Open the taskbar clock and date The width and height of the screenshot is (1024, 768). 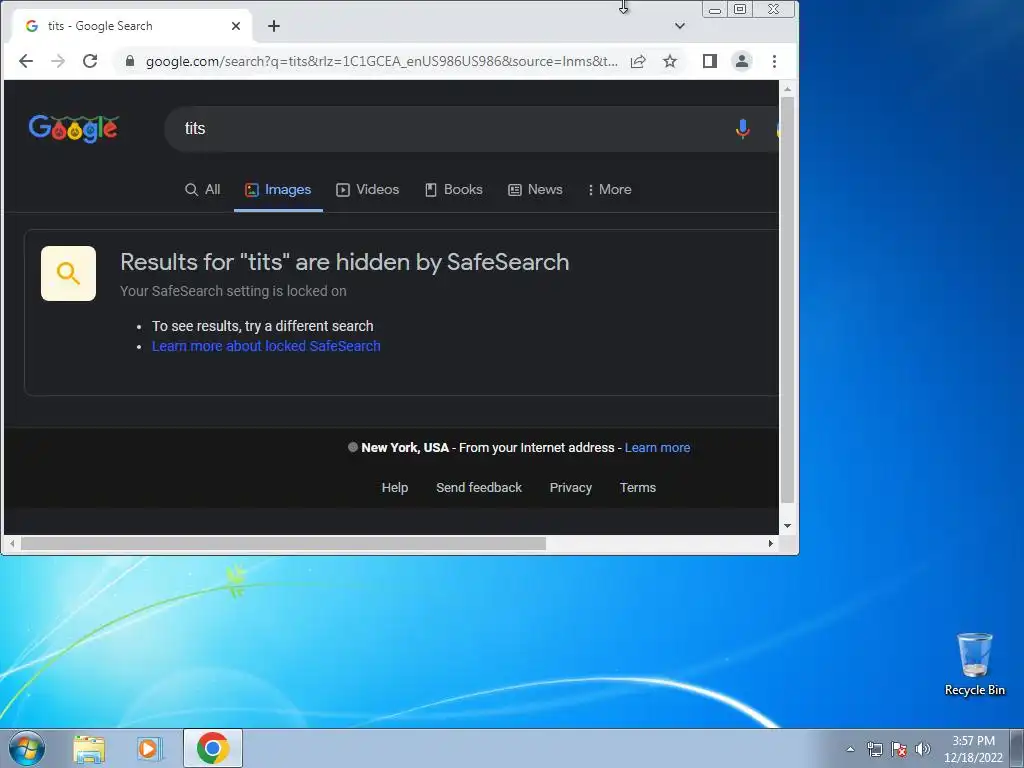pos(973,749)
